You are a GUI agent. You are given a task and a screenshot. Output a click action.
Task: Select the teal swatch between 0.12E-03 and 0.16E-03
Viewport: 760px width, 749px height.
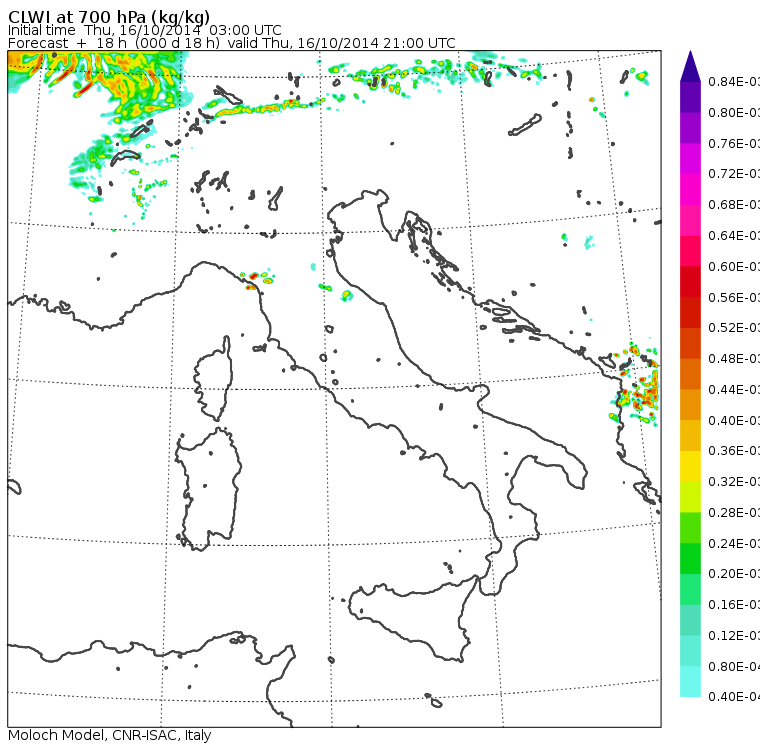click(690, 620)
